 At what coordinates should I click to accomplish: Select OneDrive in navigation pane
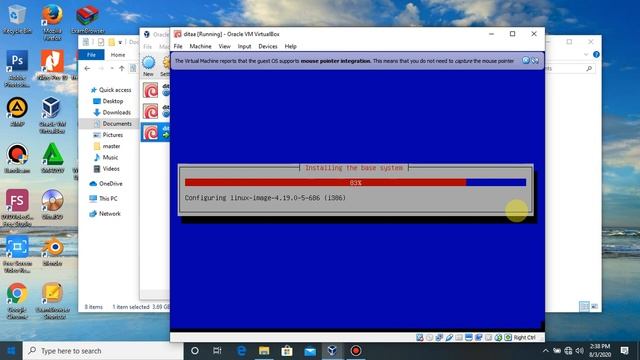tap(106, 184)
